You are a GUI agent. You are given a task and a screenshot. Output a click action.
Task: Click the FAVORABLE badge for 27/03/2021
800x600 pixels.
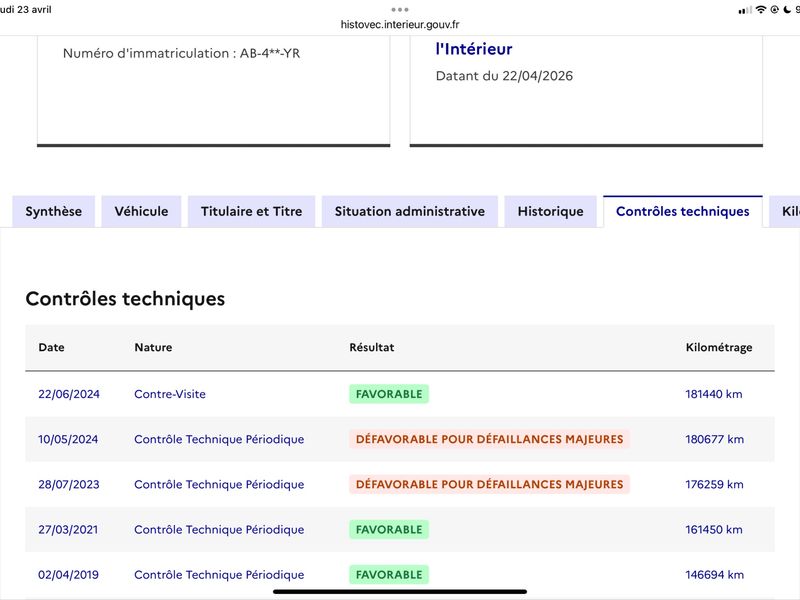click(389, 530)
